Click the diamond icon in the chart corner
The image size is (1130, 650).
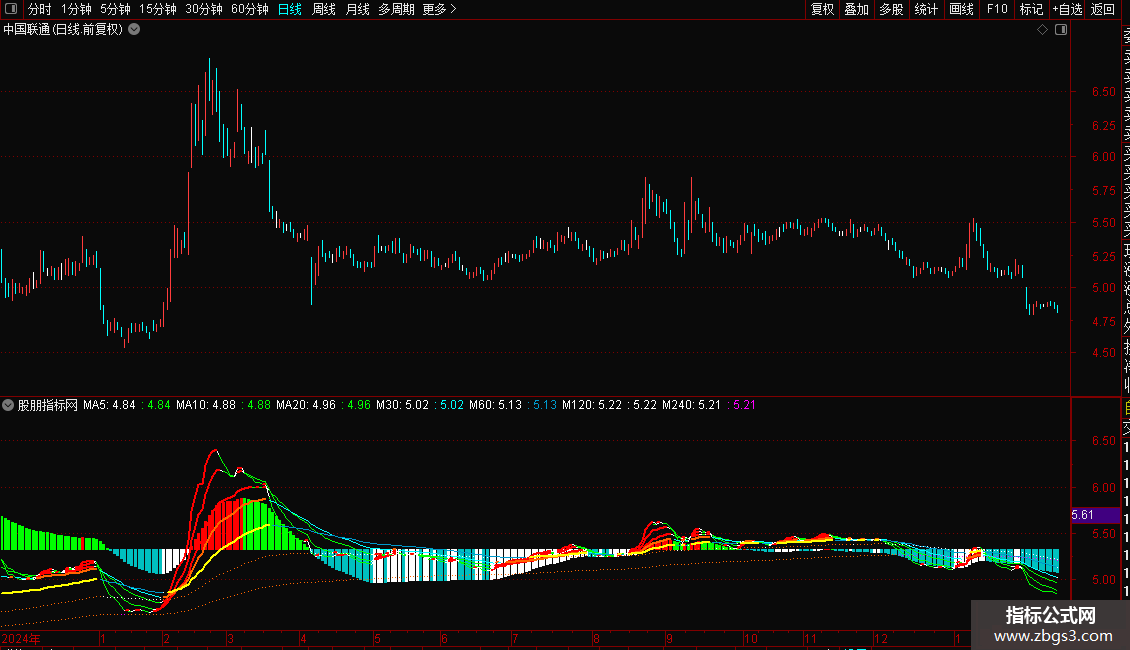(x=1042, y=30)
